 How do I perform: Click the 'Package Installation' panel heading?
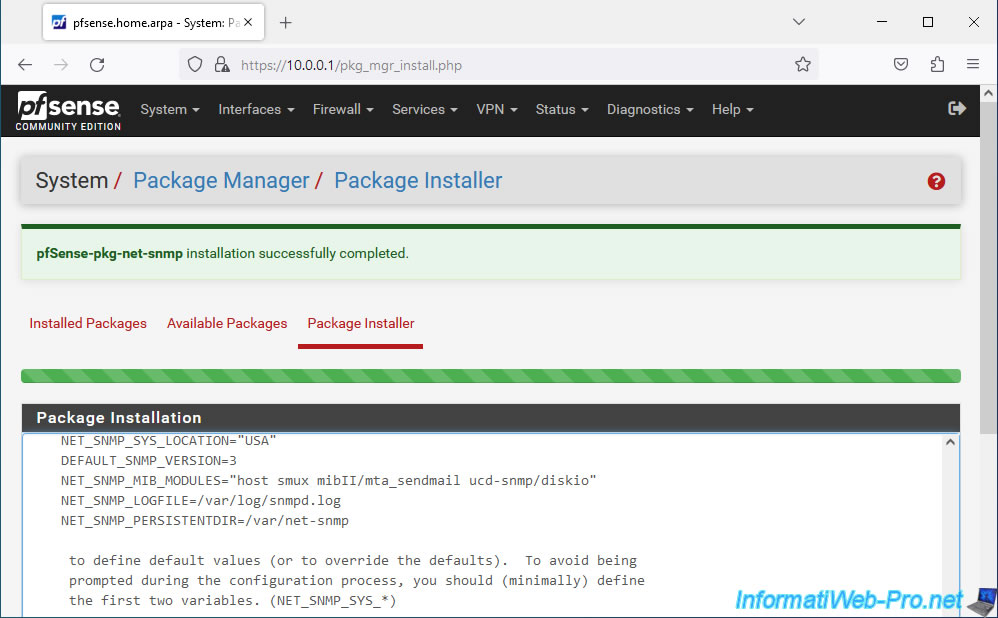click(x=119, y=418)
